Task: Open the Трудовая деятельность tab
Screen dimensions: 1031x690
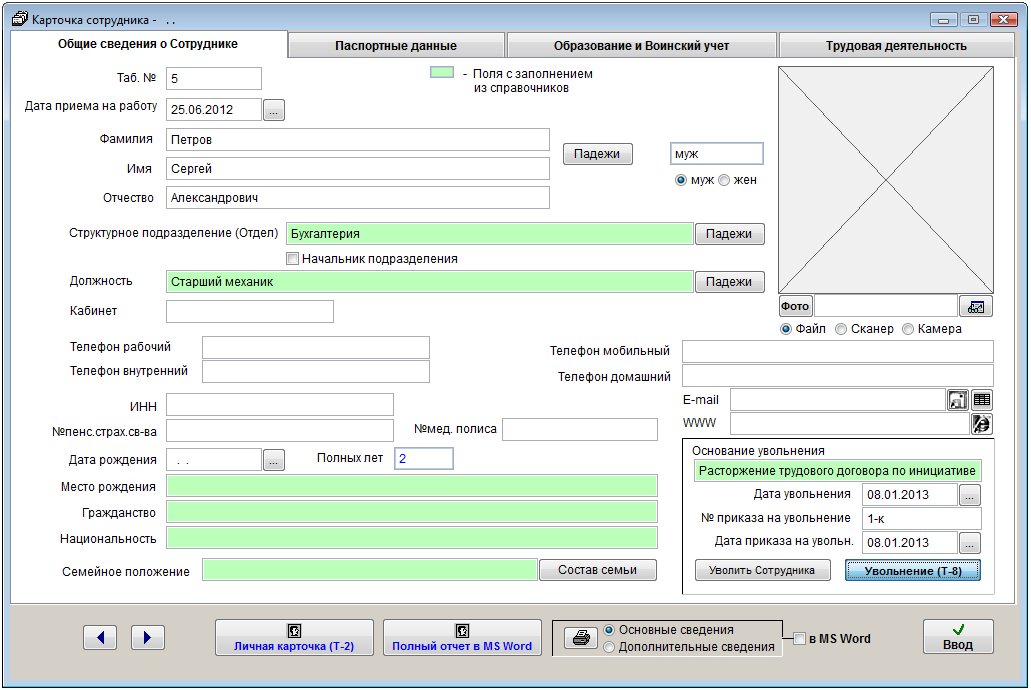Action: point(895,46)
